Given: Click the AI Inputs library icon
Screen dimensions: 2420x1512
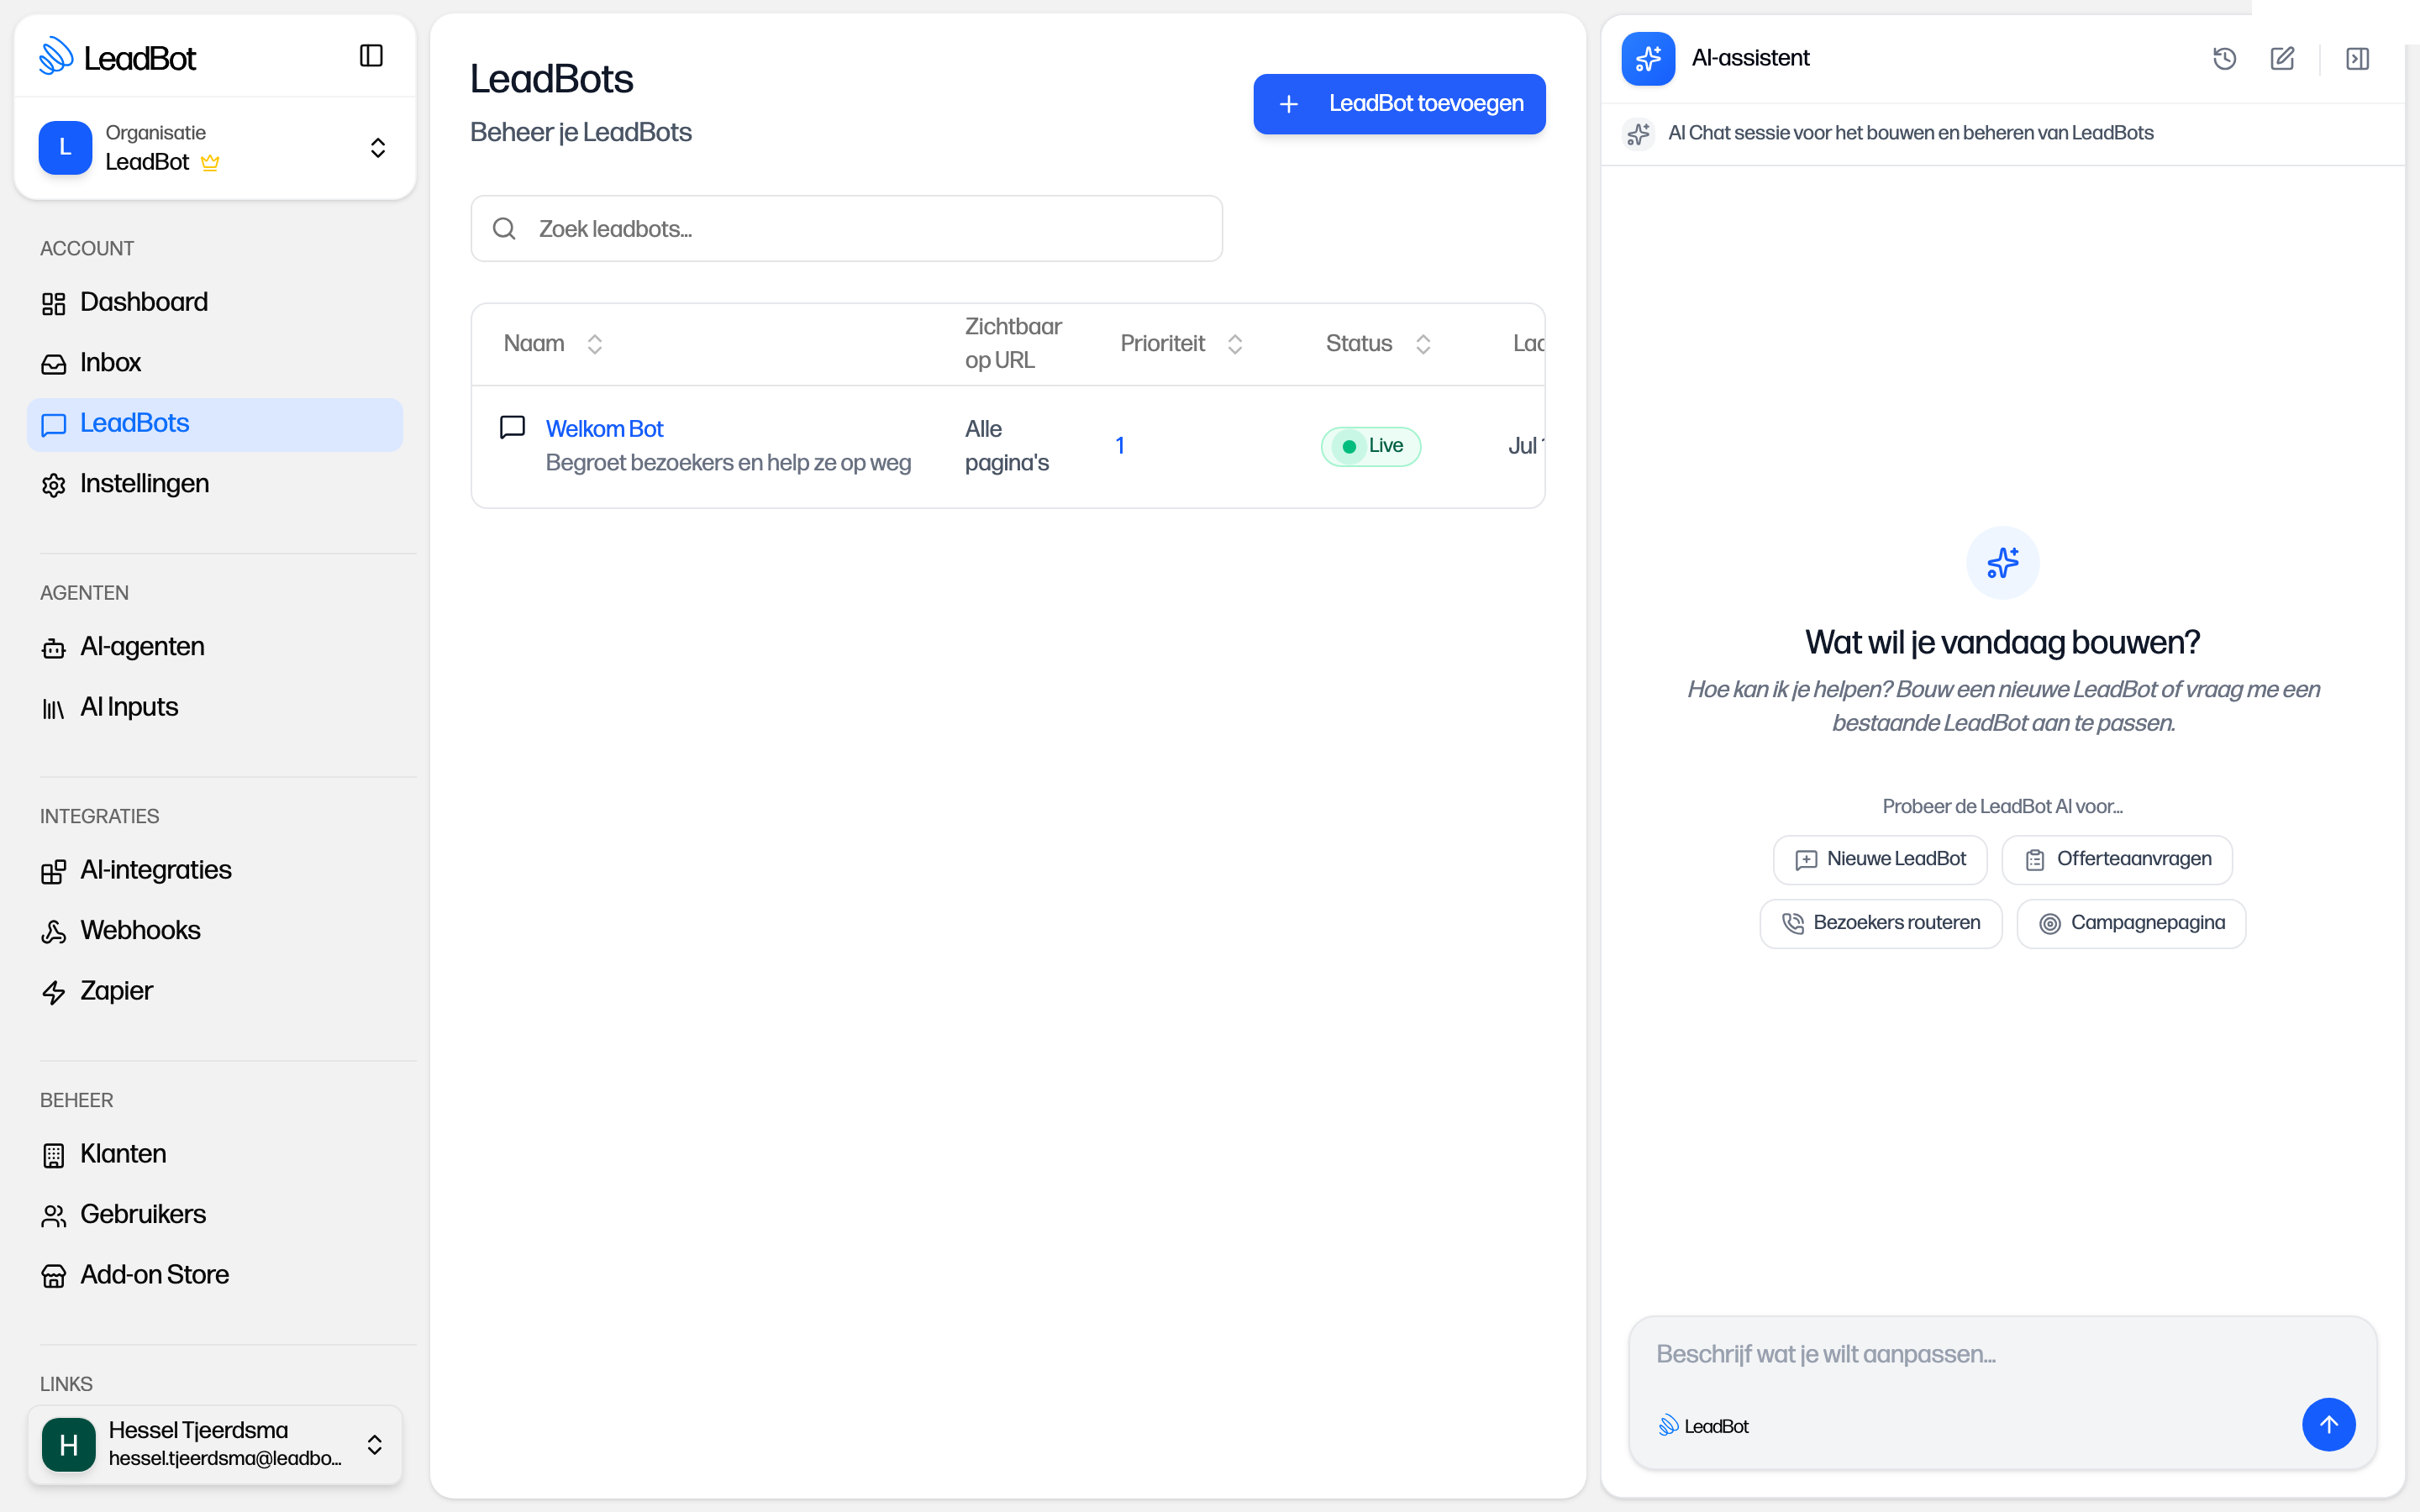Looking at the screenshot, I should pyautogui.click(x=54, y=709).
